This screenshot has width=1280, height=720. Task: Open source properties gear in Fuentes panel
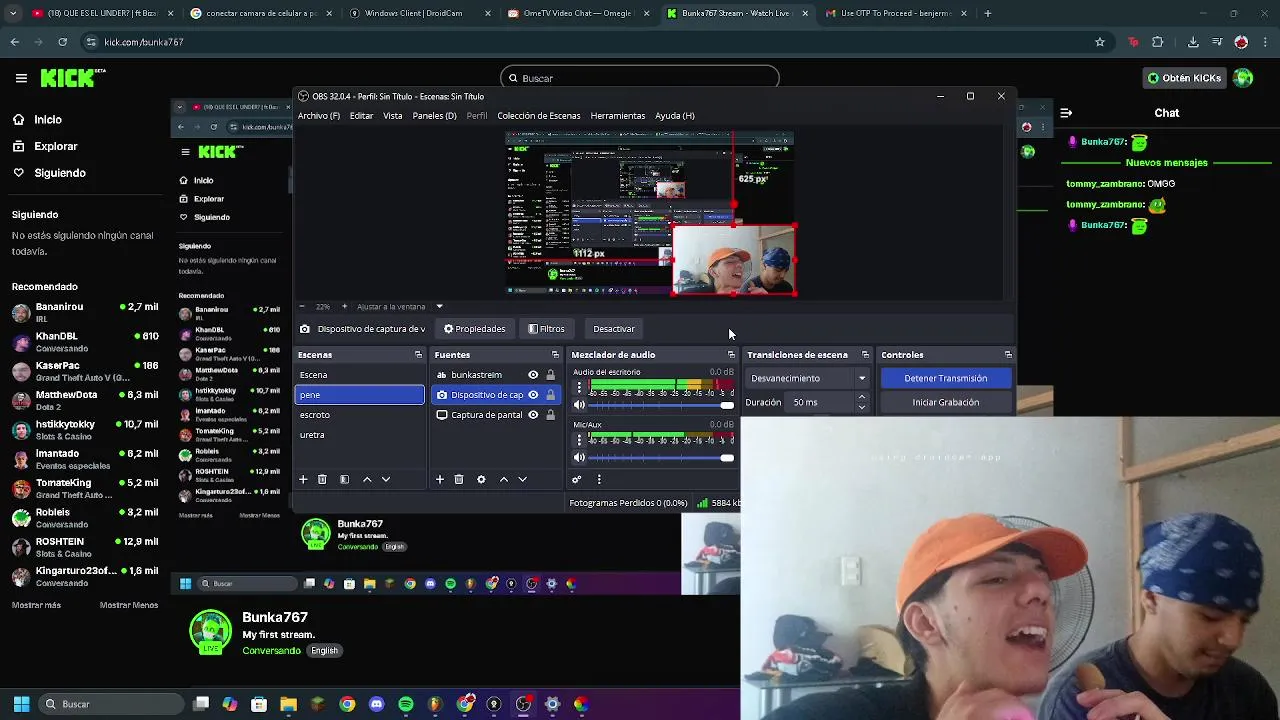(481, 480)
